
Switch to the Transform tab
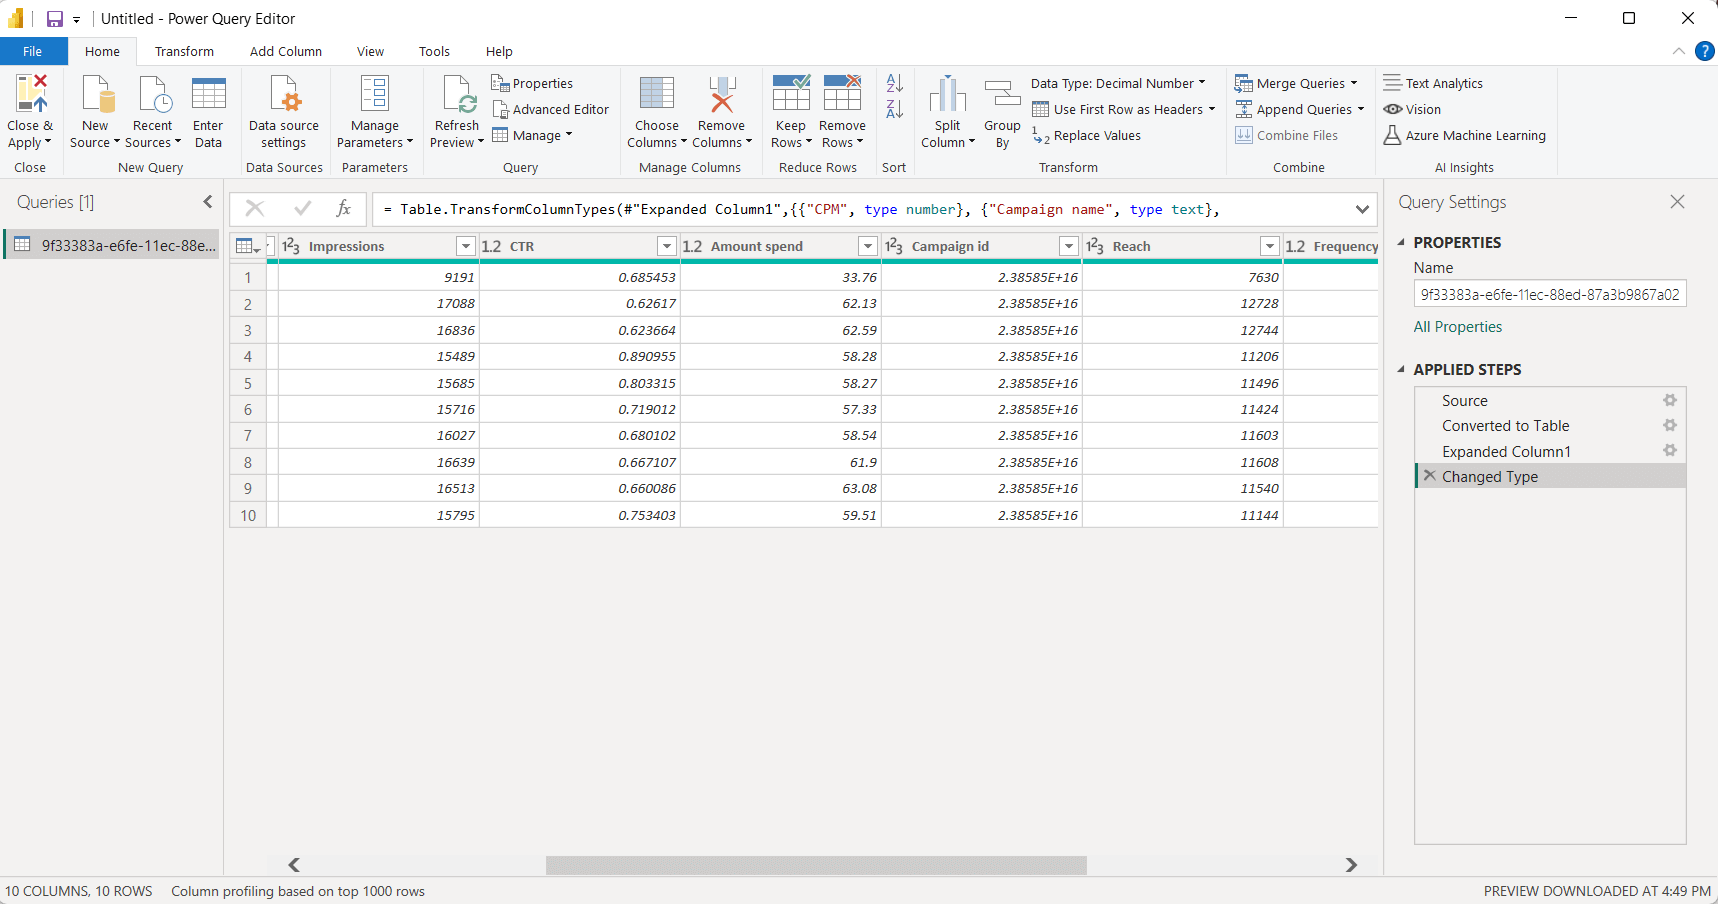(184, 51)
